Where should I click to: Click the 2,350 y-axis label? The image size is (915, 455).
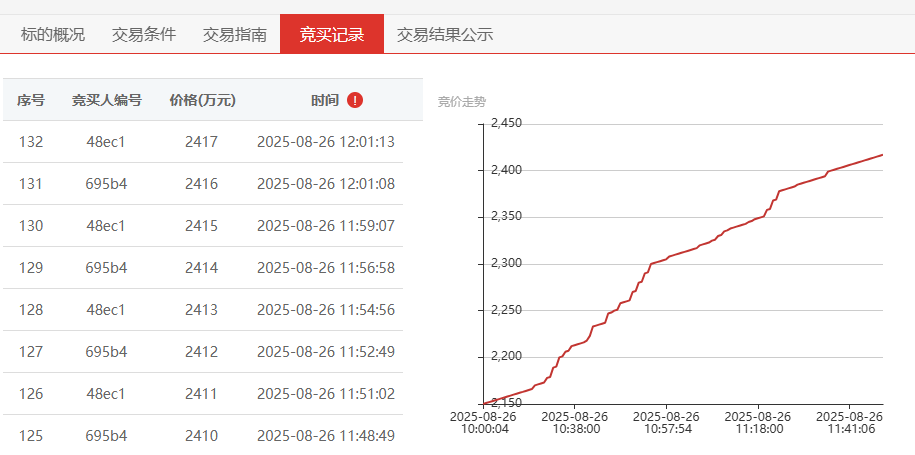pyautogui.click(x=507, y=216)
